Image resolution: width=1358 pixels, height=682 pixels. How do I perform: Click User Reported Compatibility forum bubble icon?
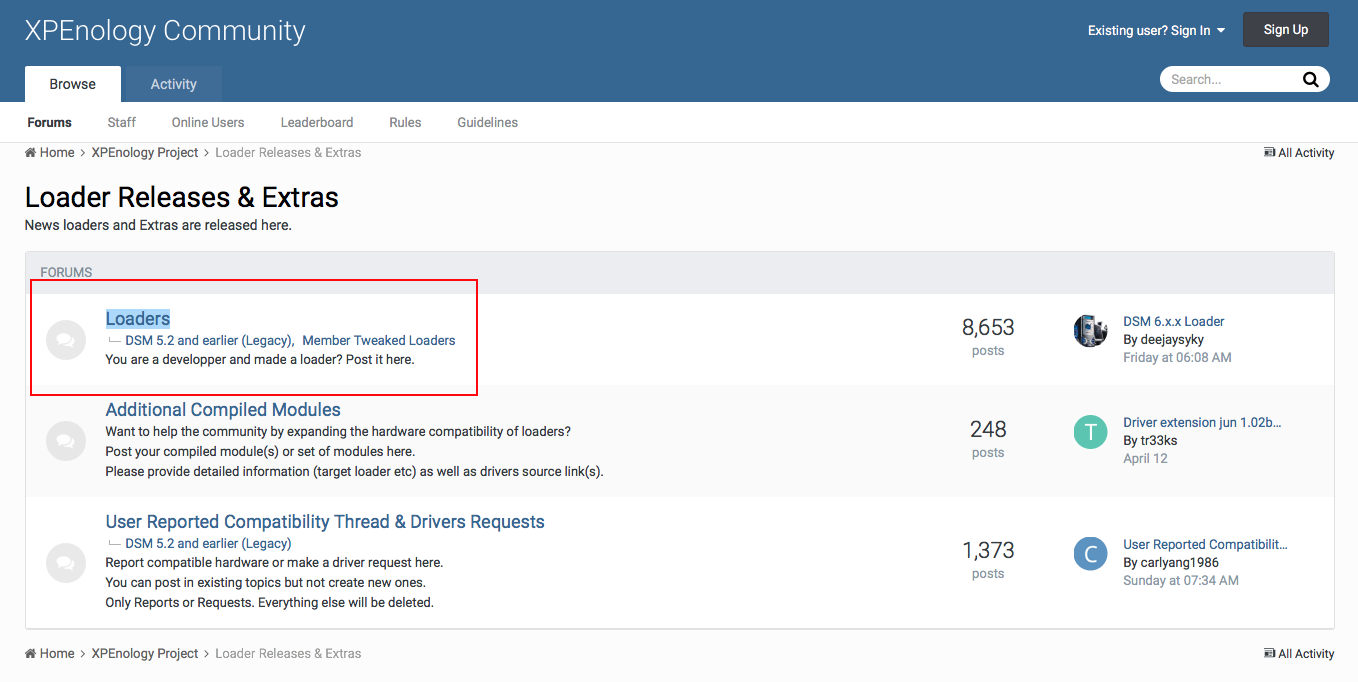pos(66,562)
